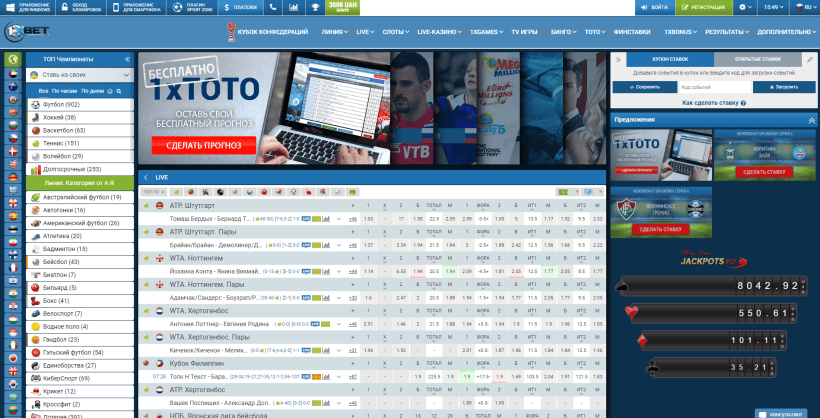Expand the Ставь на своих dropdown
Image resolution: width=820 pixels, height=418 pixels.
click(x=80, y=75)
